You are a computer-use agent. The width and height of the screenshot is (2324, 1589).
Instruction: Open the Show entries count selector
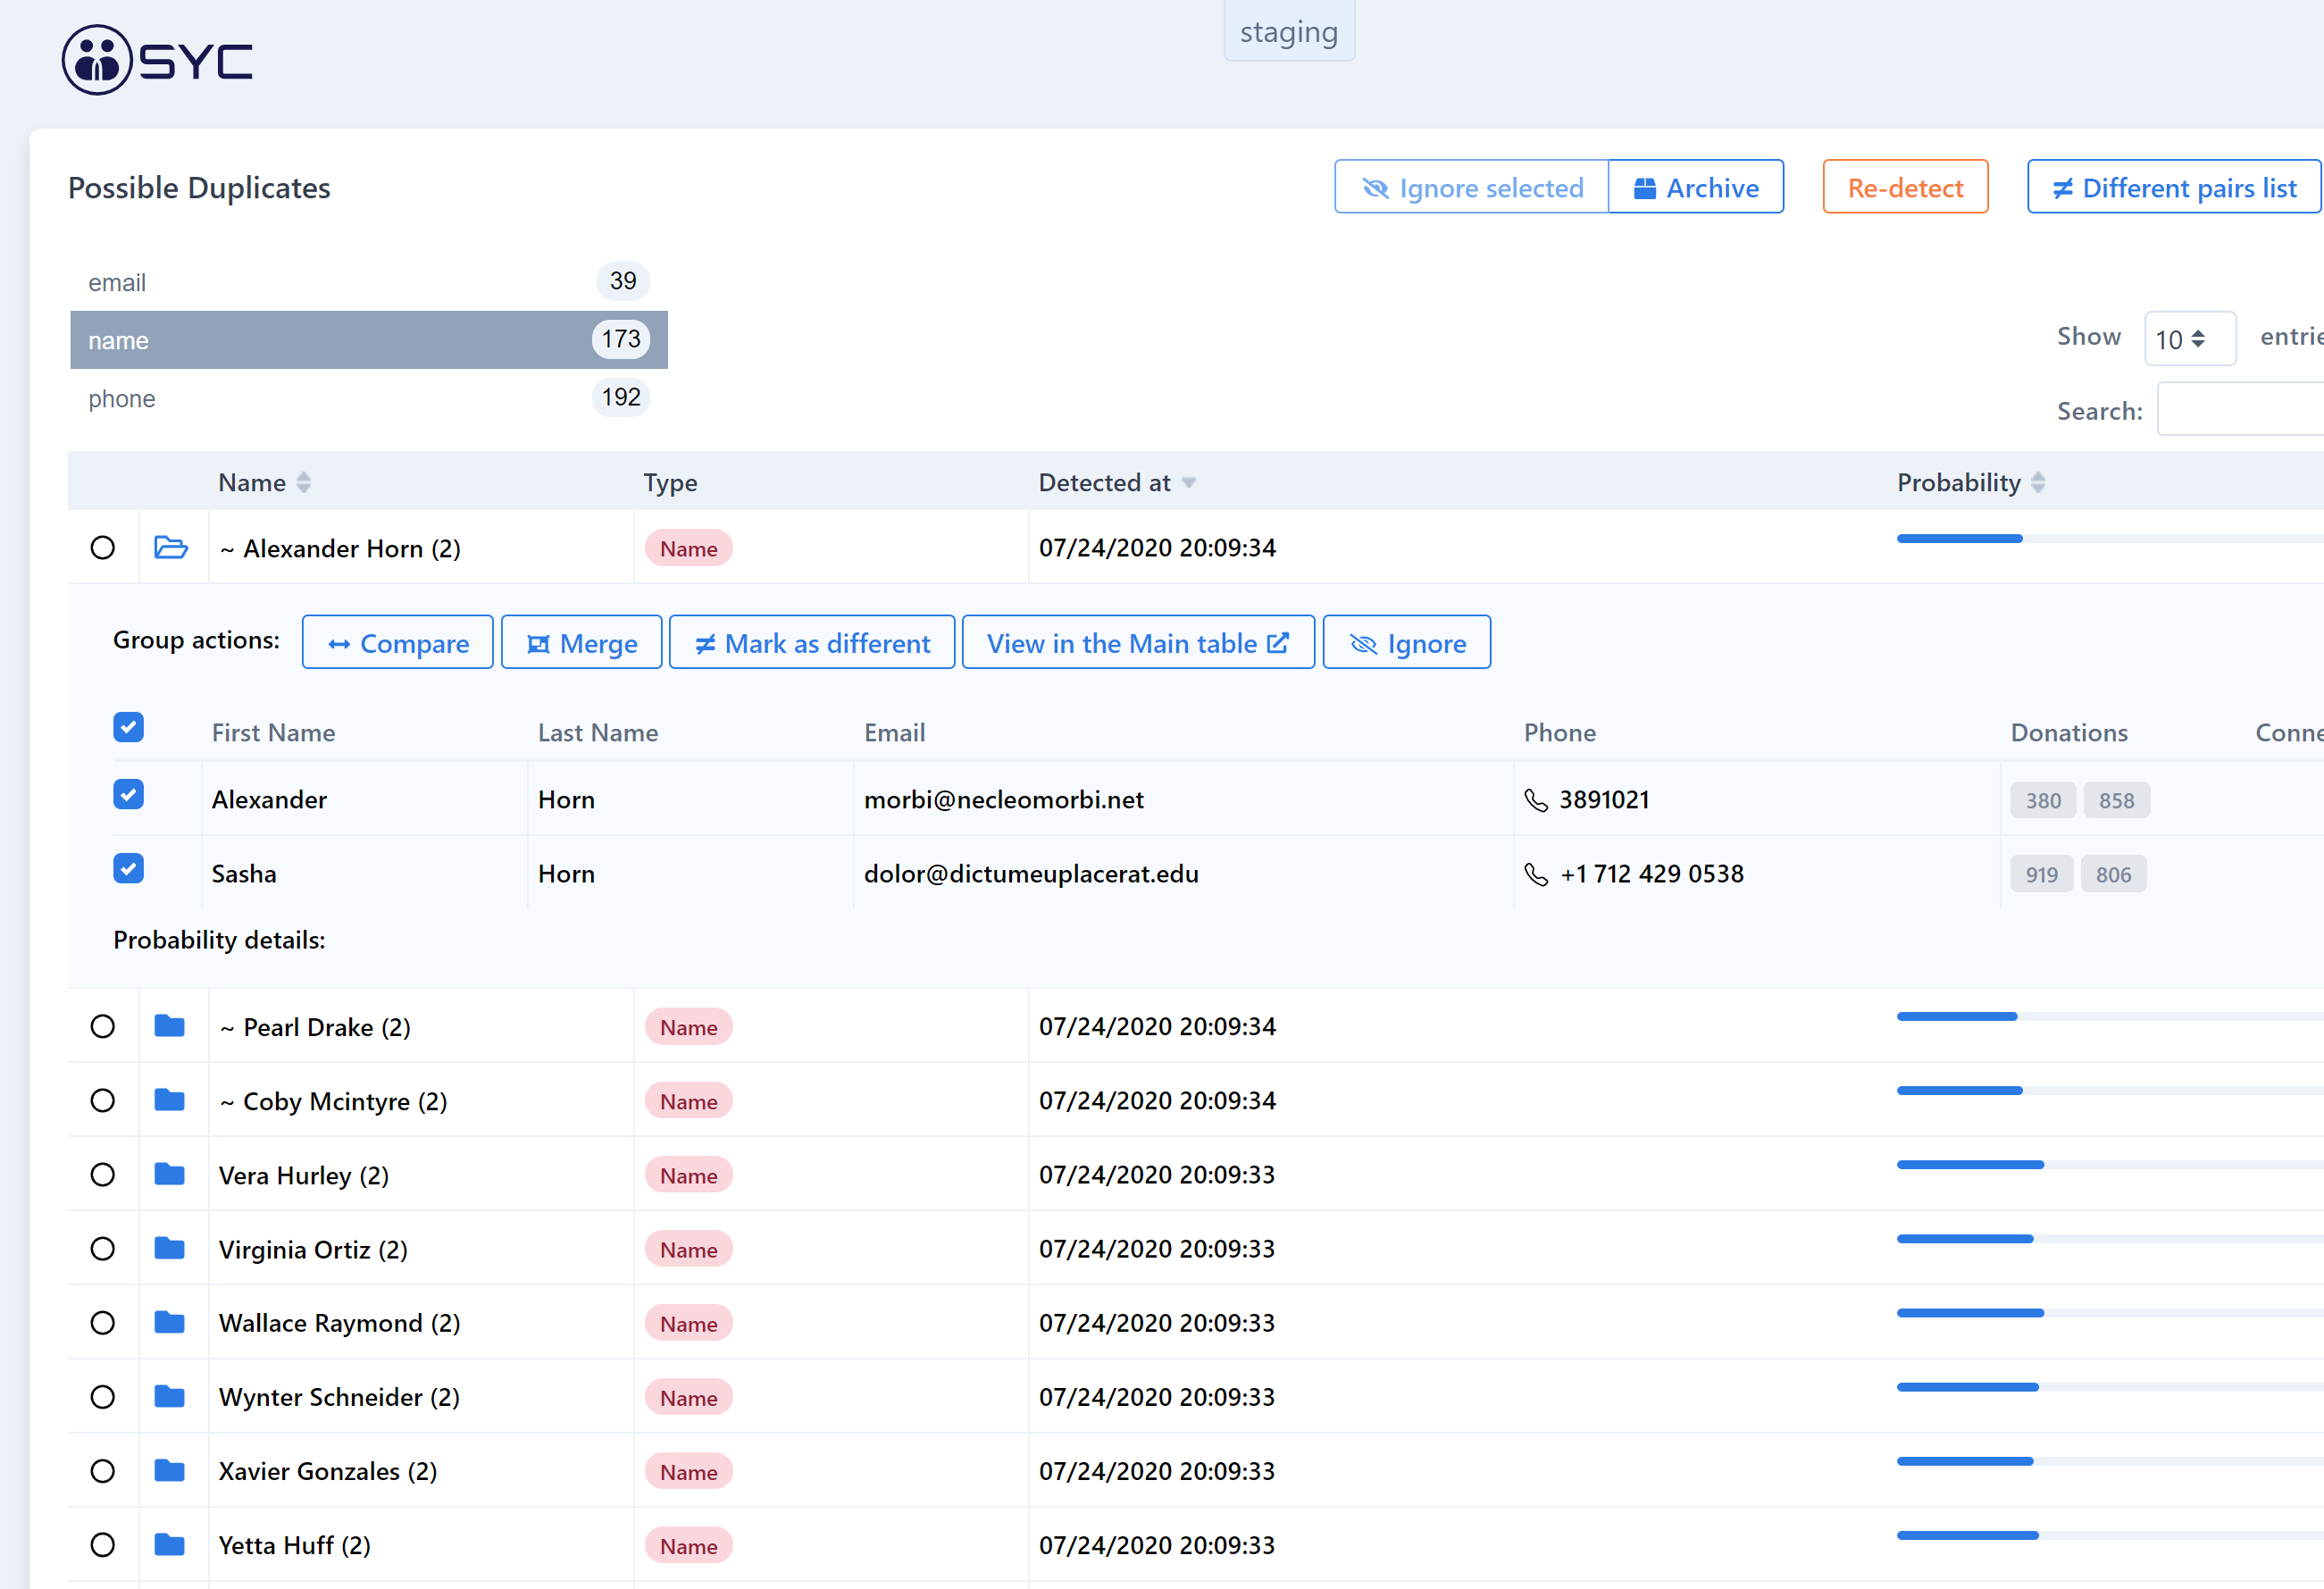pyautogui.click(x=2189, y=338)
